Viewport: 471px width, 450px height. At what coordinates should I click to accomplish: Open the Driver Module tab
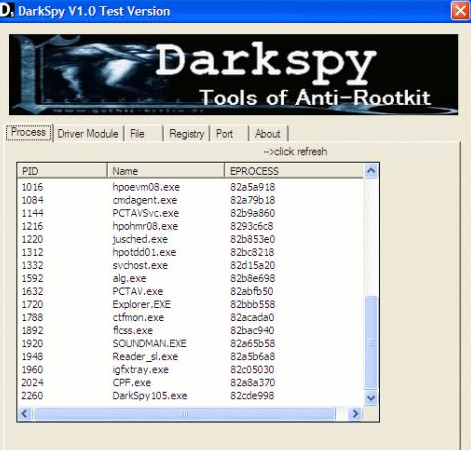point(88,134)
